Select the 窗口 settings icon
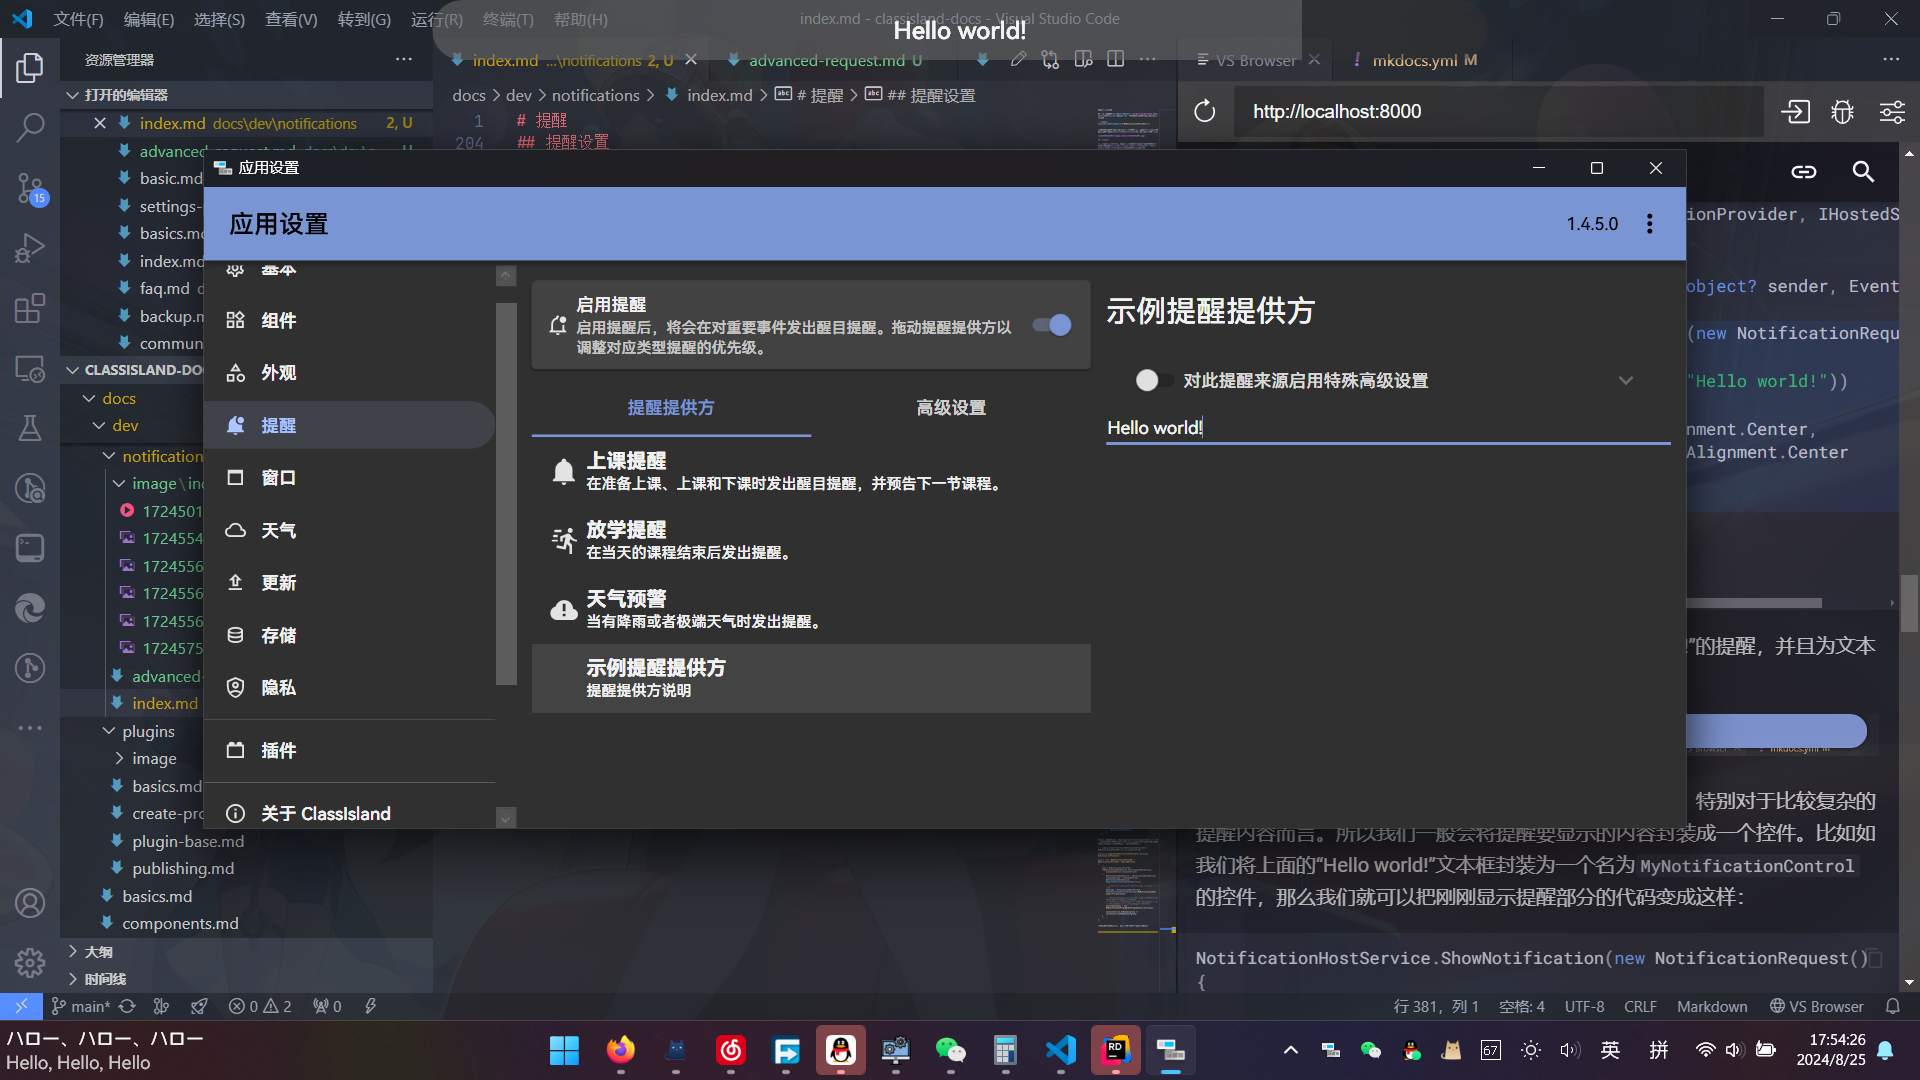This screenshot has height=1080, width=1920. click(235, 477)
